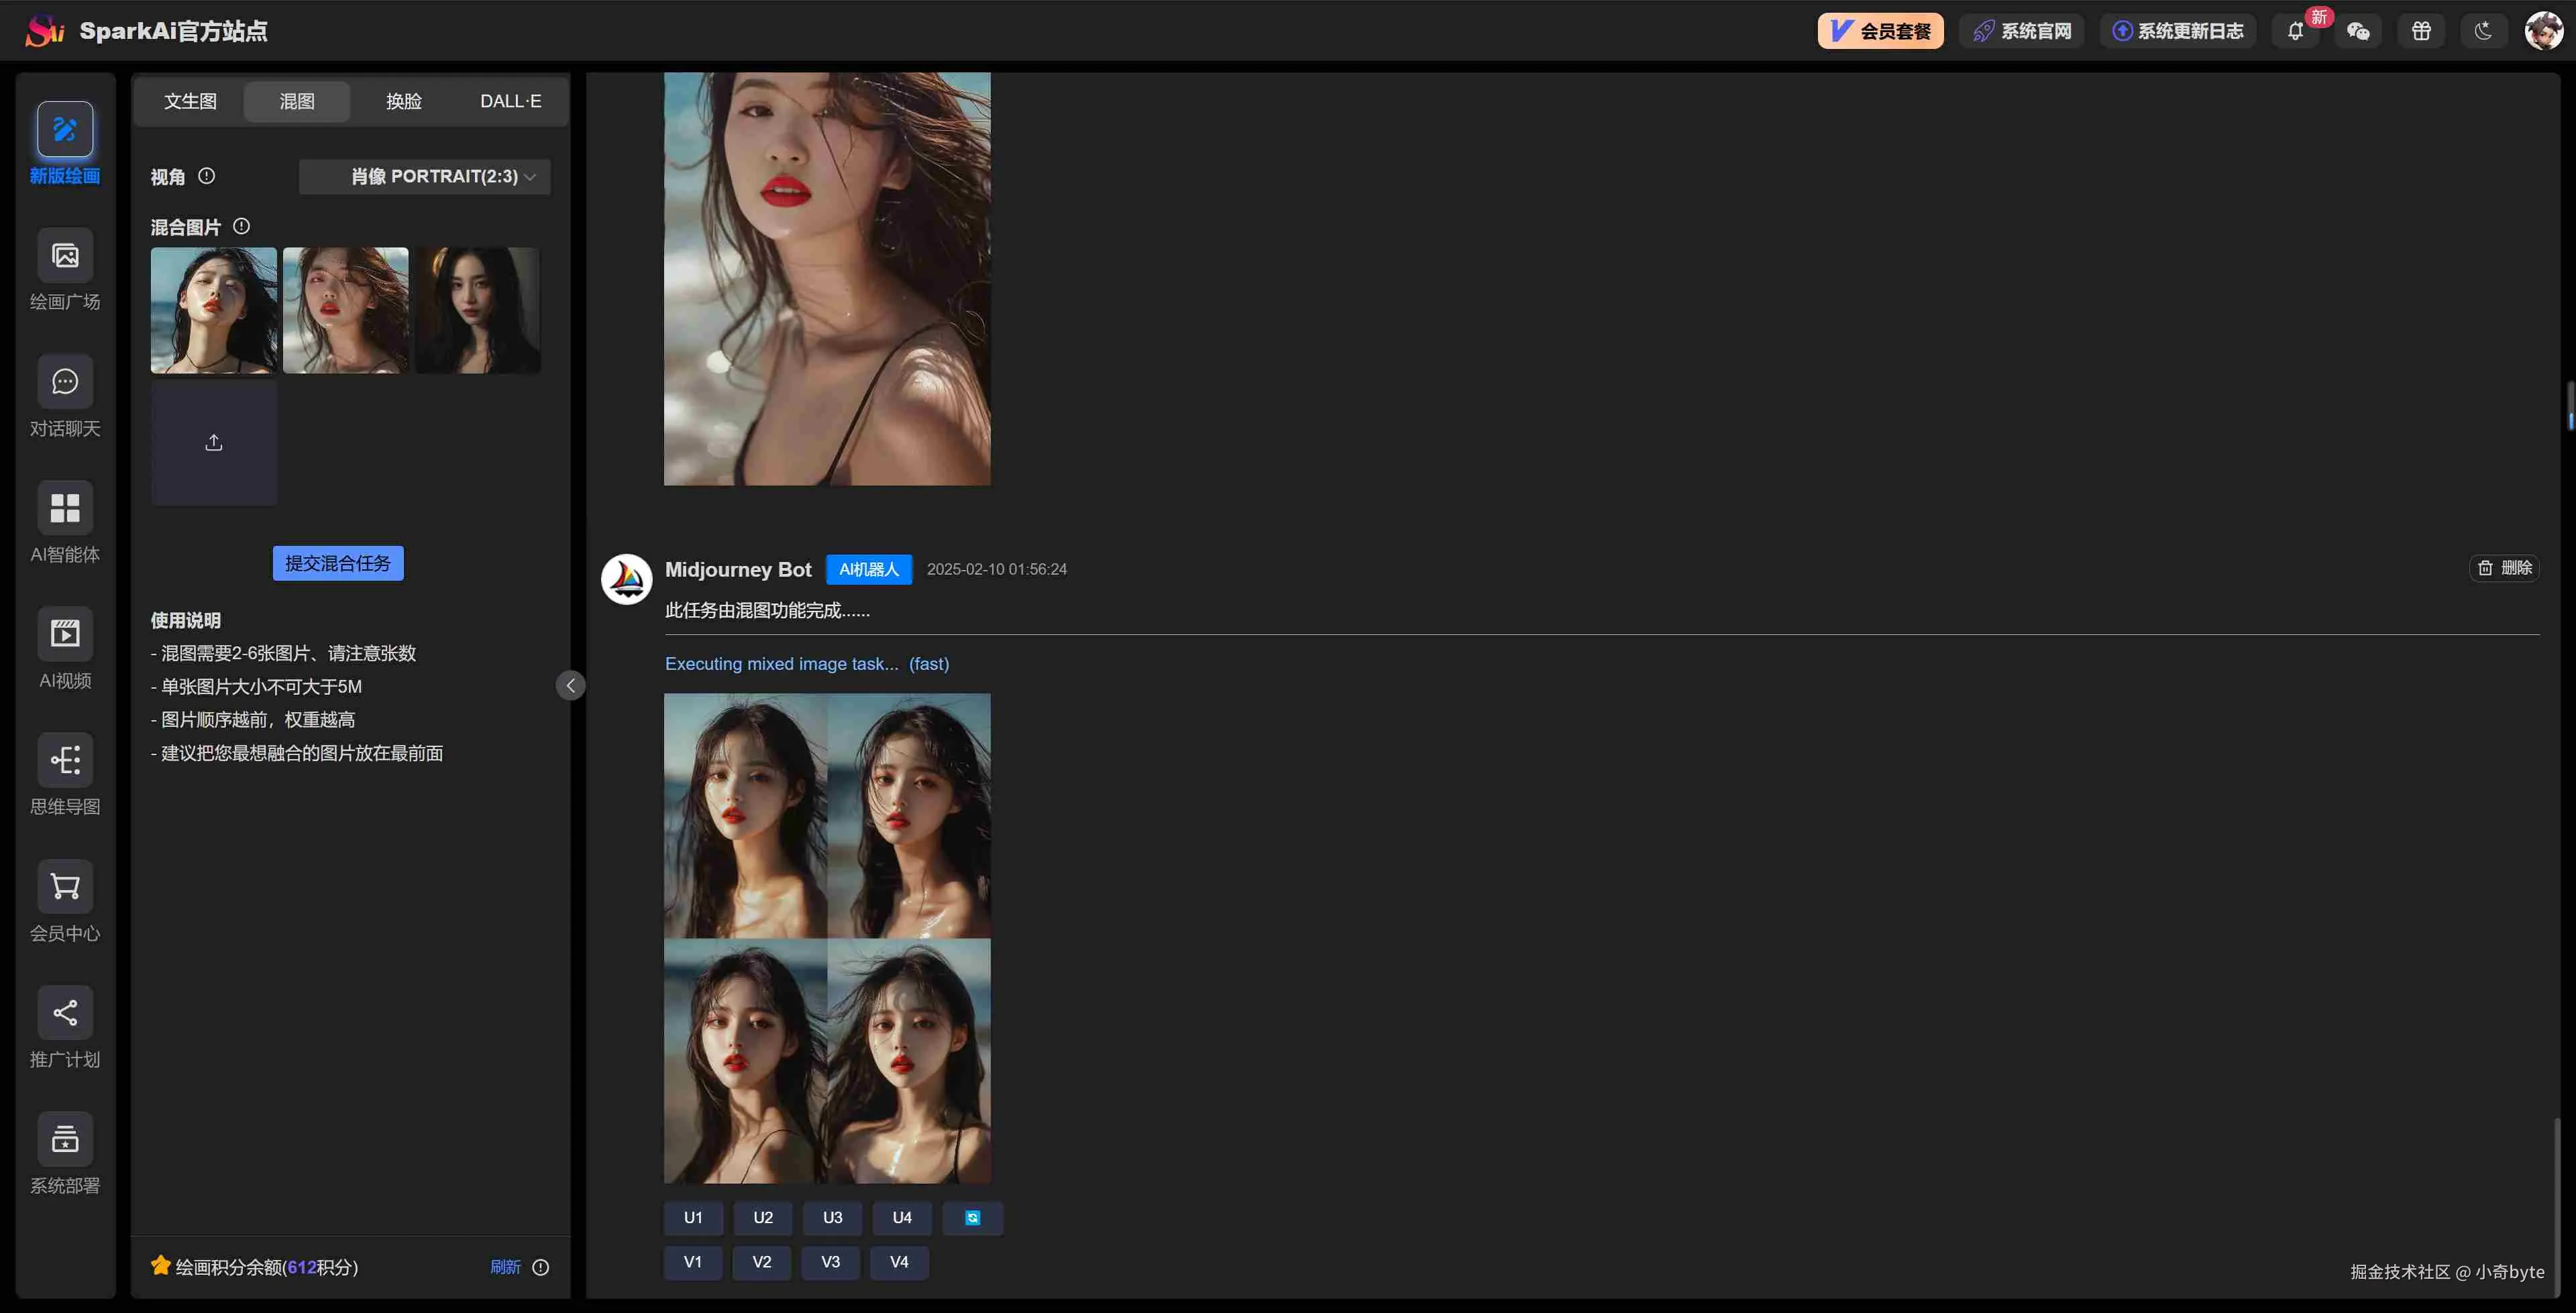Click the U2 upscale button
The width and height of the screenshot is (2576, 1313).
pos(762,1217)
